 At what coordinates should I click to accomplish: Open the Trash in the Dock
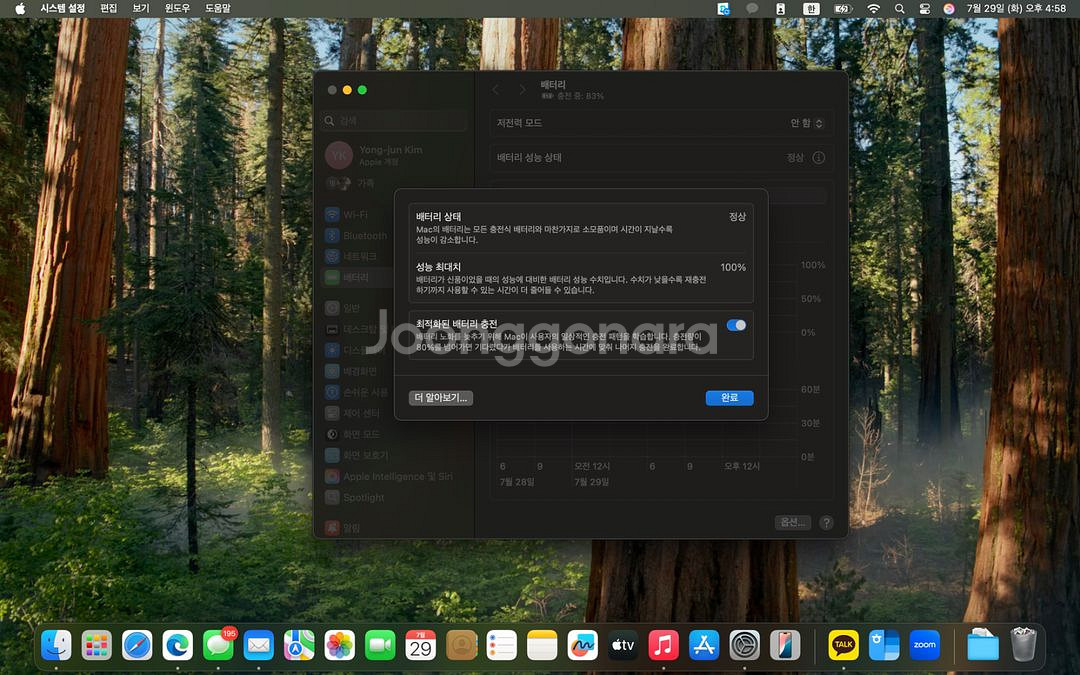click(1024, 645)
